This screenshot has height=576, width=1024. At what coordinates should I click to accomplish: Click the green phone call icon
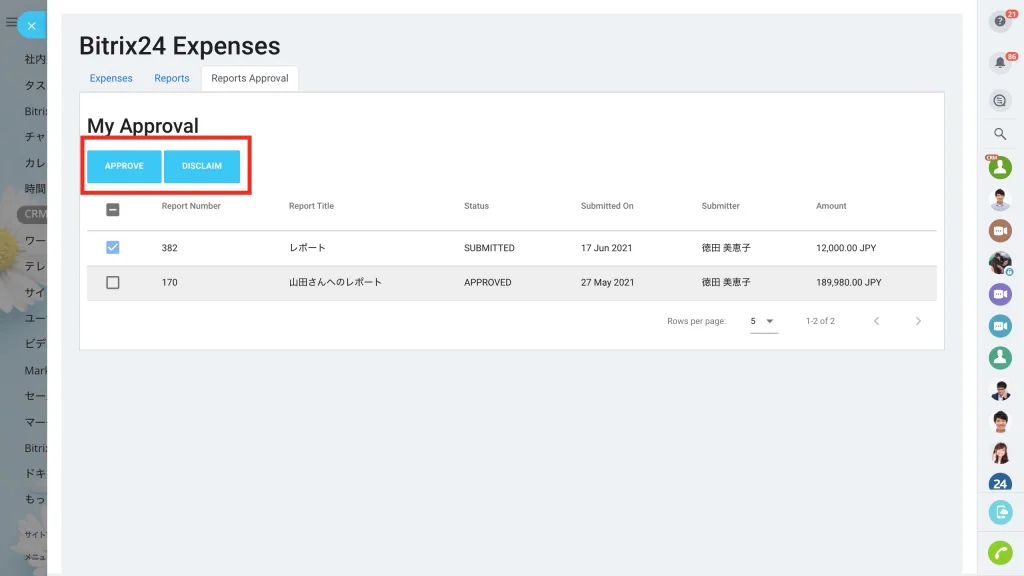pos(1000,552)
